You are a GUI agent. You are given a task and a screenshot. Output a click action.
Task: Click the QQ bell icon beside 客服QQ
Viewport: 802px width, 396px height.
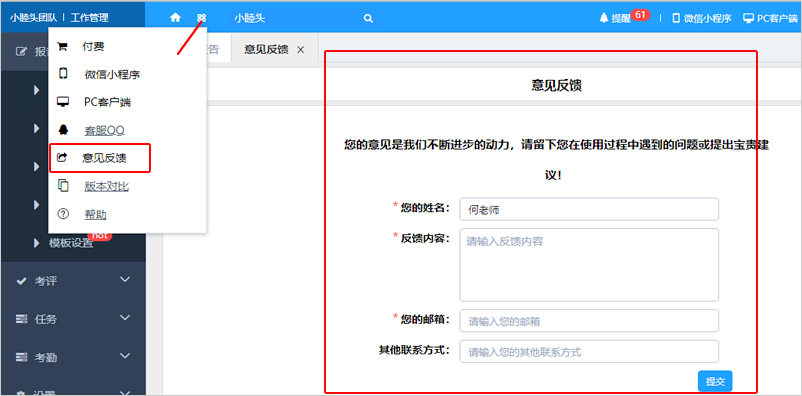coord(63,129)
